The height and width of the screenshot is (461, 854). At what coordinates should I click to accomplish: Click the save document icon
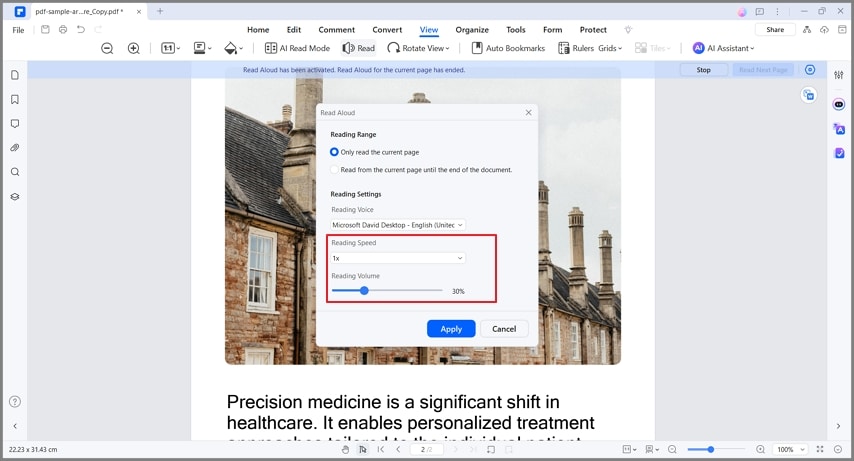coord(45,29)
